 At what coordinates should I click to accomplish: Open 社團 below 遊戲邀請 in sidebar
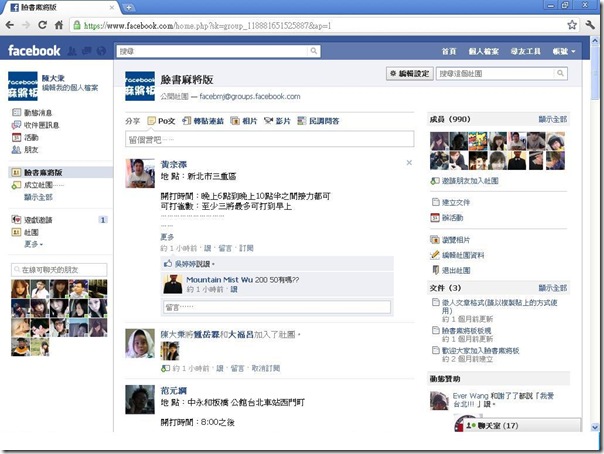click(25, 232)
